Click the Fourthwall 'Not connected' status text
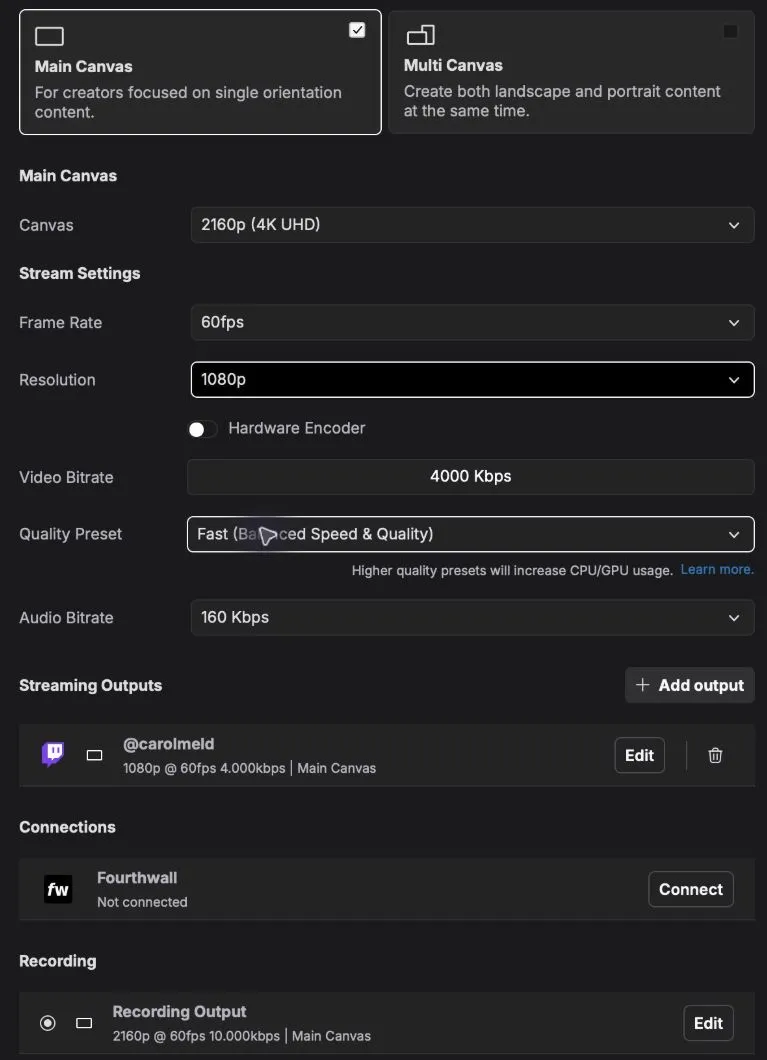 [x=142, y=902]
